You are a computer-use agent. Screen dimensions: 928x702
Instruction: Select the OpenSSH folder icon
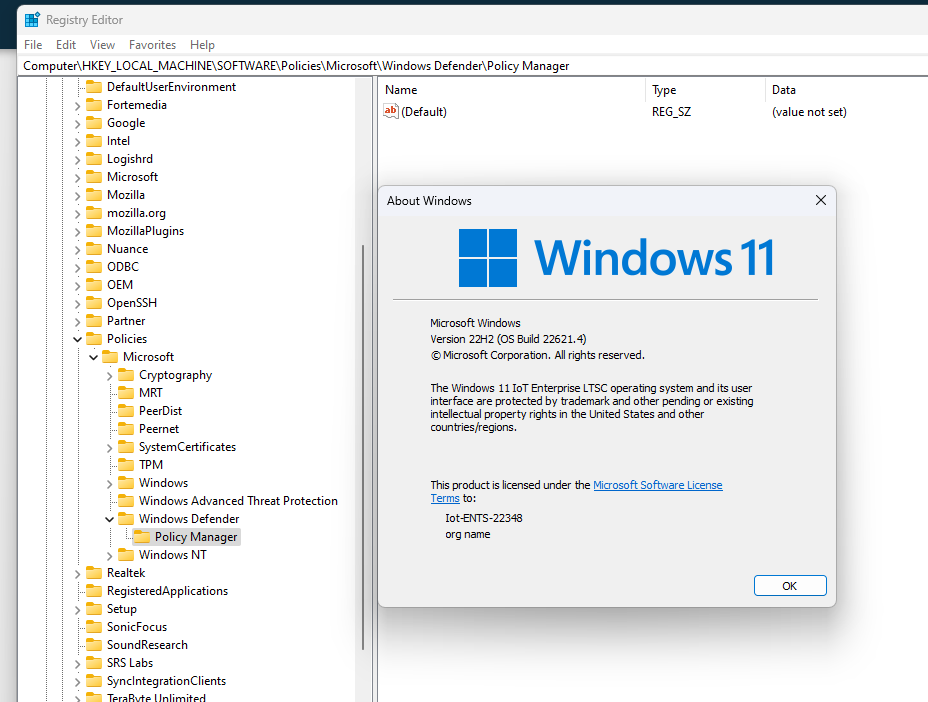tap(94, 302)
